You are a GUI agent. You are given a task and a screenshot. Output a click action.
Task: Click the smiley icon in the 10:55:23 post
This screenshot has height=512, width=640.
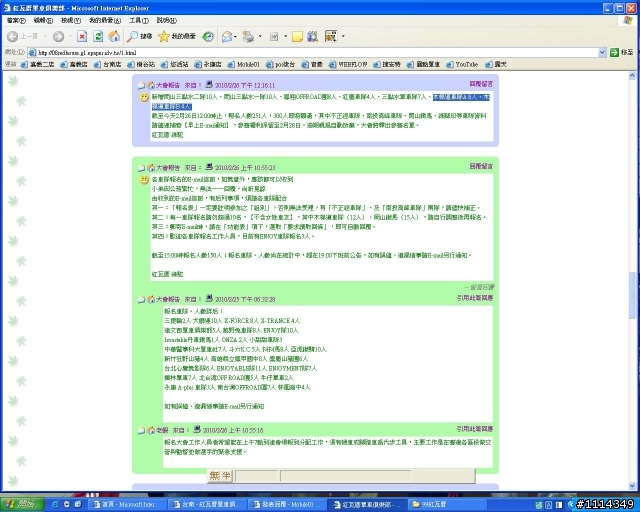point(144,180)
